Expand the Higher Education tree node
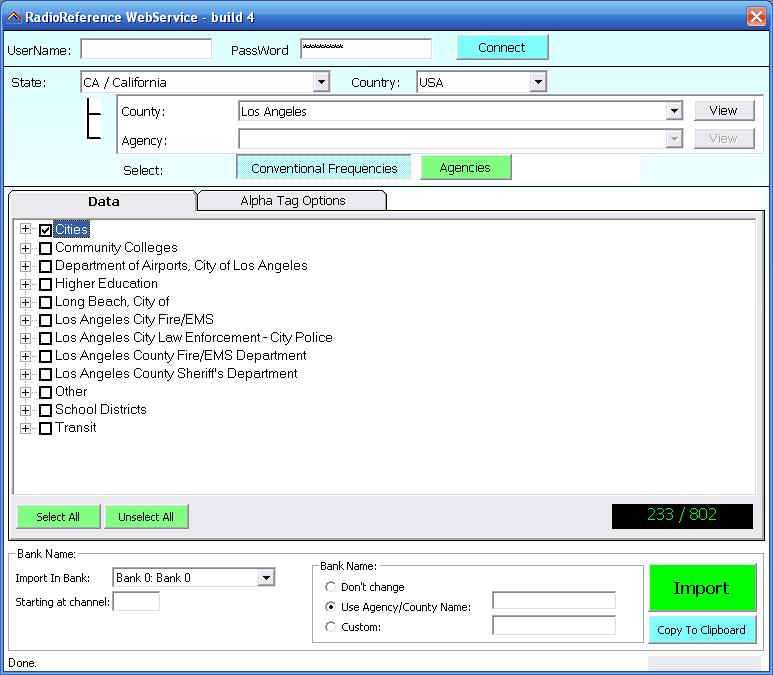Screen dimensions: 773x675 point(25,284)
